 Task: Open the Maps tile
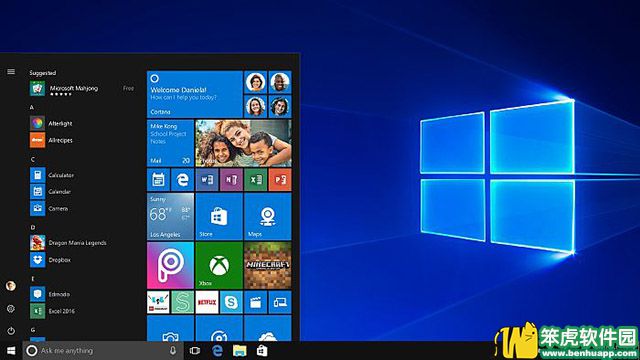(x=268, y=216)
